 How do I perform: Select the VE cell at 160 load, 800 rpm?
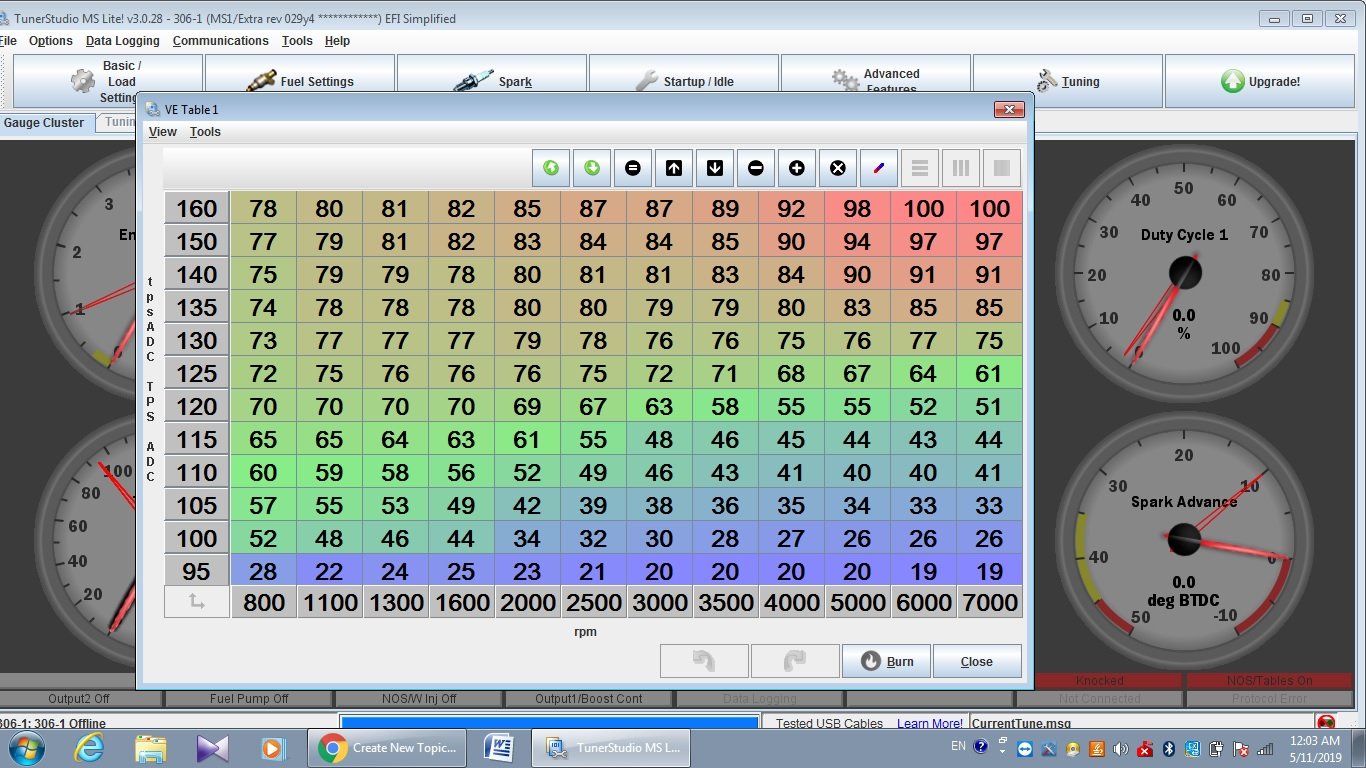click(263, 208)
